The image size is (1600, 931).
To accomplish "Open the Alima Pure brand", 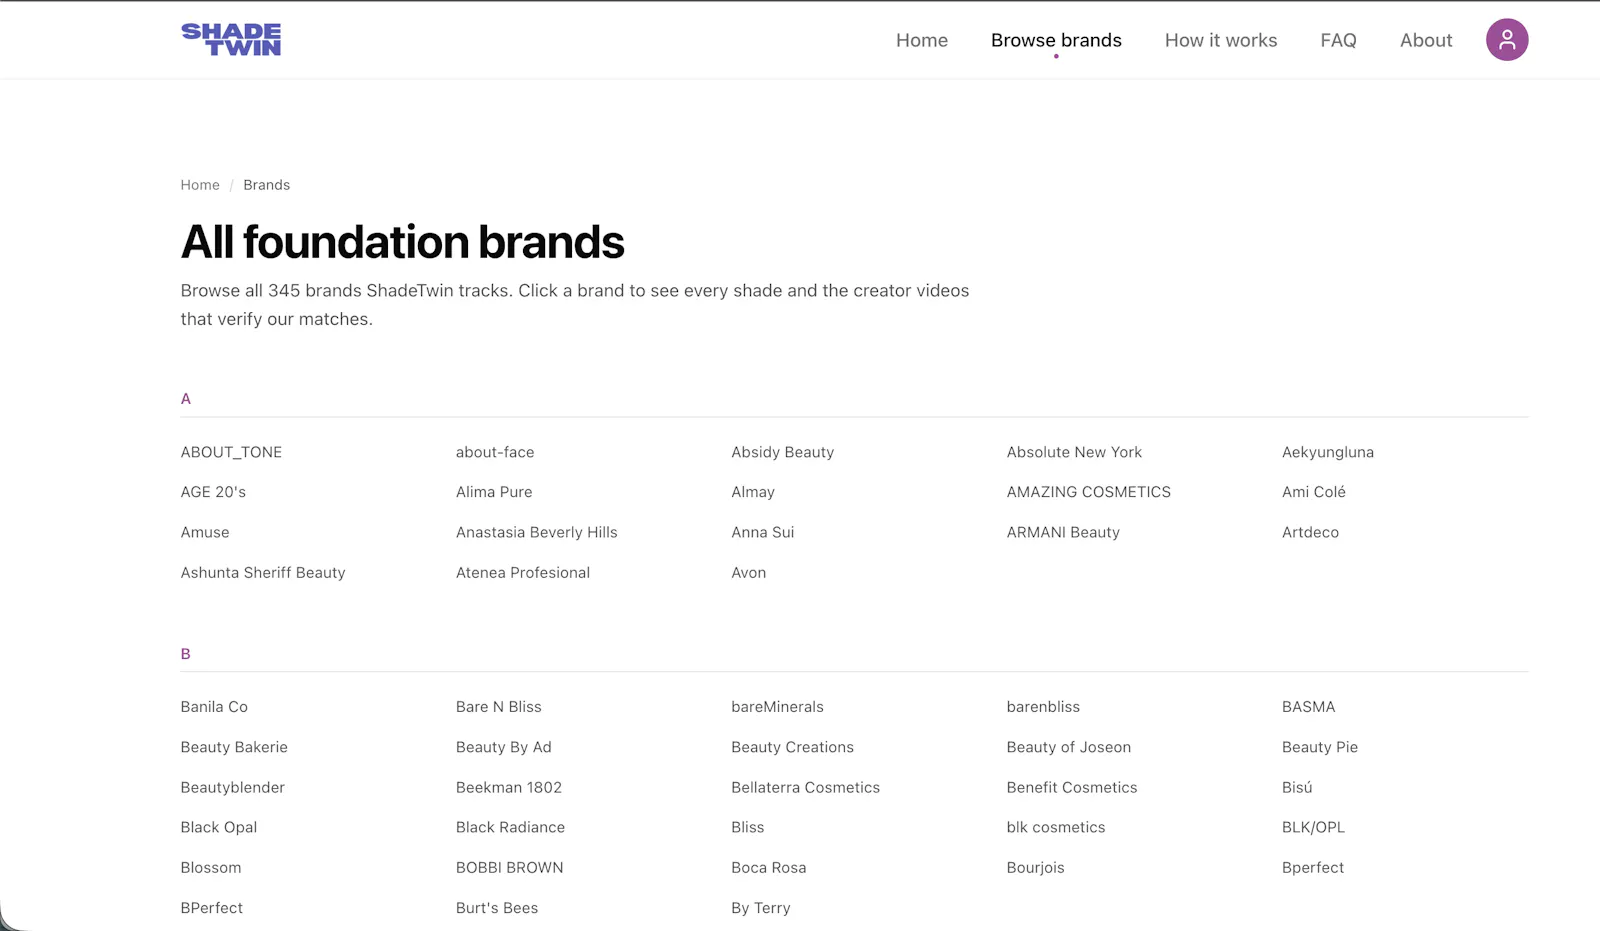I will click(494, 492).
